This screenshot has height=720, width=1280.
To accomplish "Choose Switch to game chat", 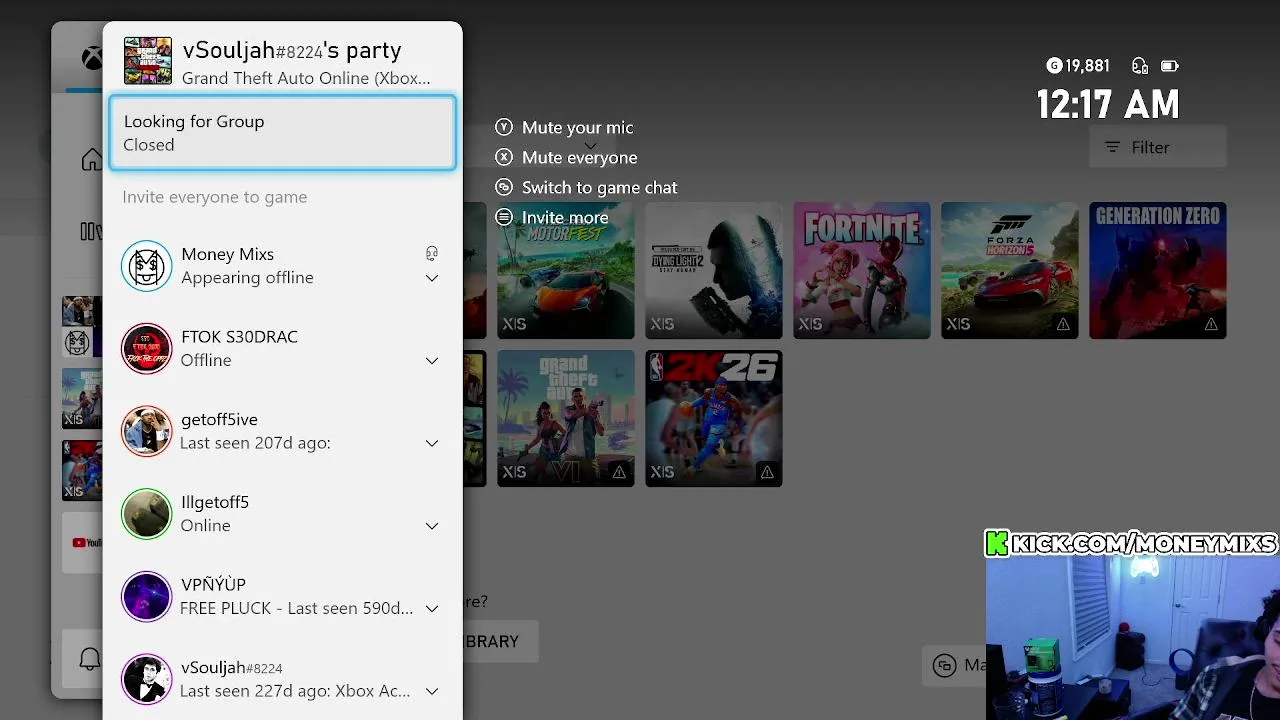I will (599, 187).
